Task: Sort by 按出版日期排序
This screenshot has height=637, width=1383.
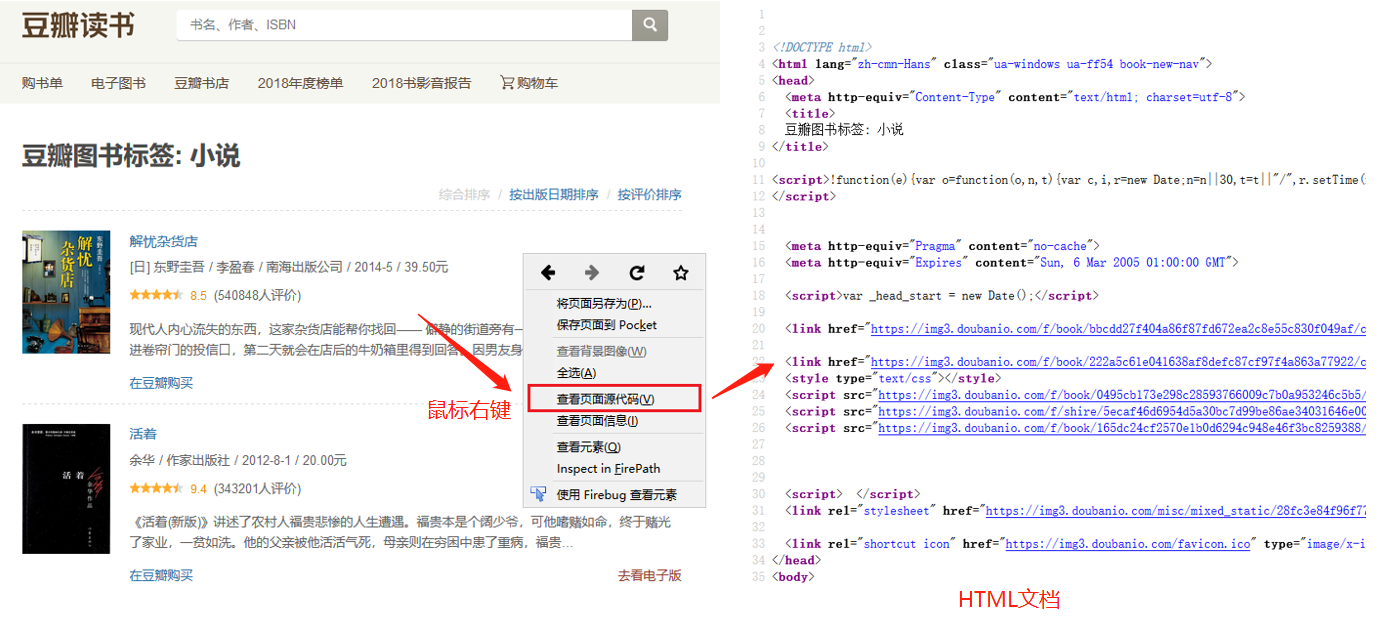Action: (554, 194)
